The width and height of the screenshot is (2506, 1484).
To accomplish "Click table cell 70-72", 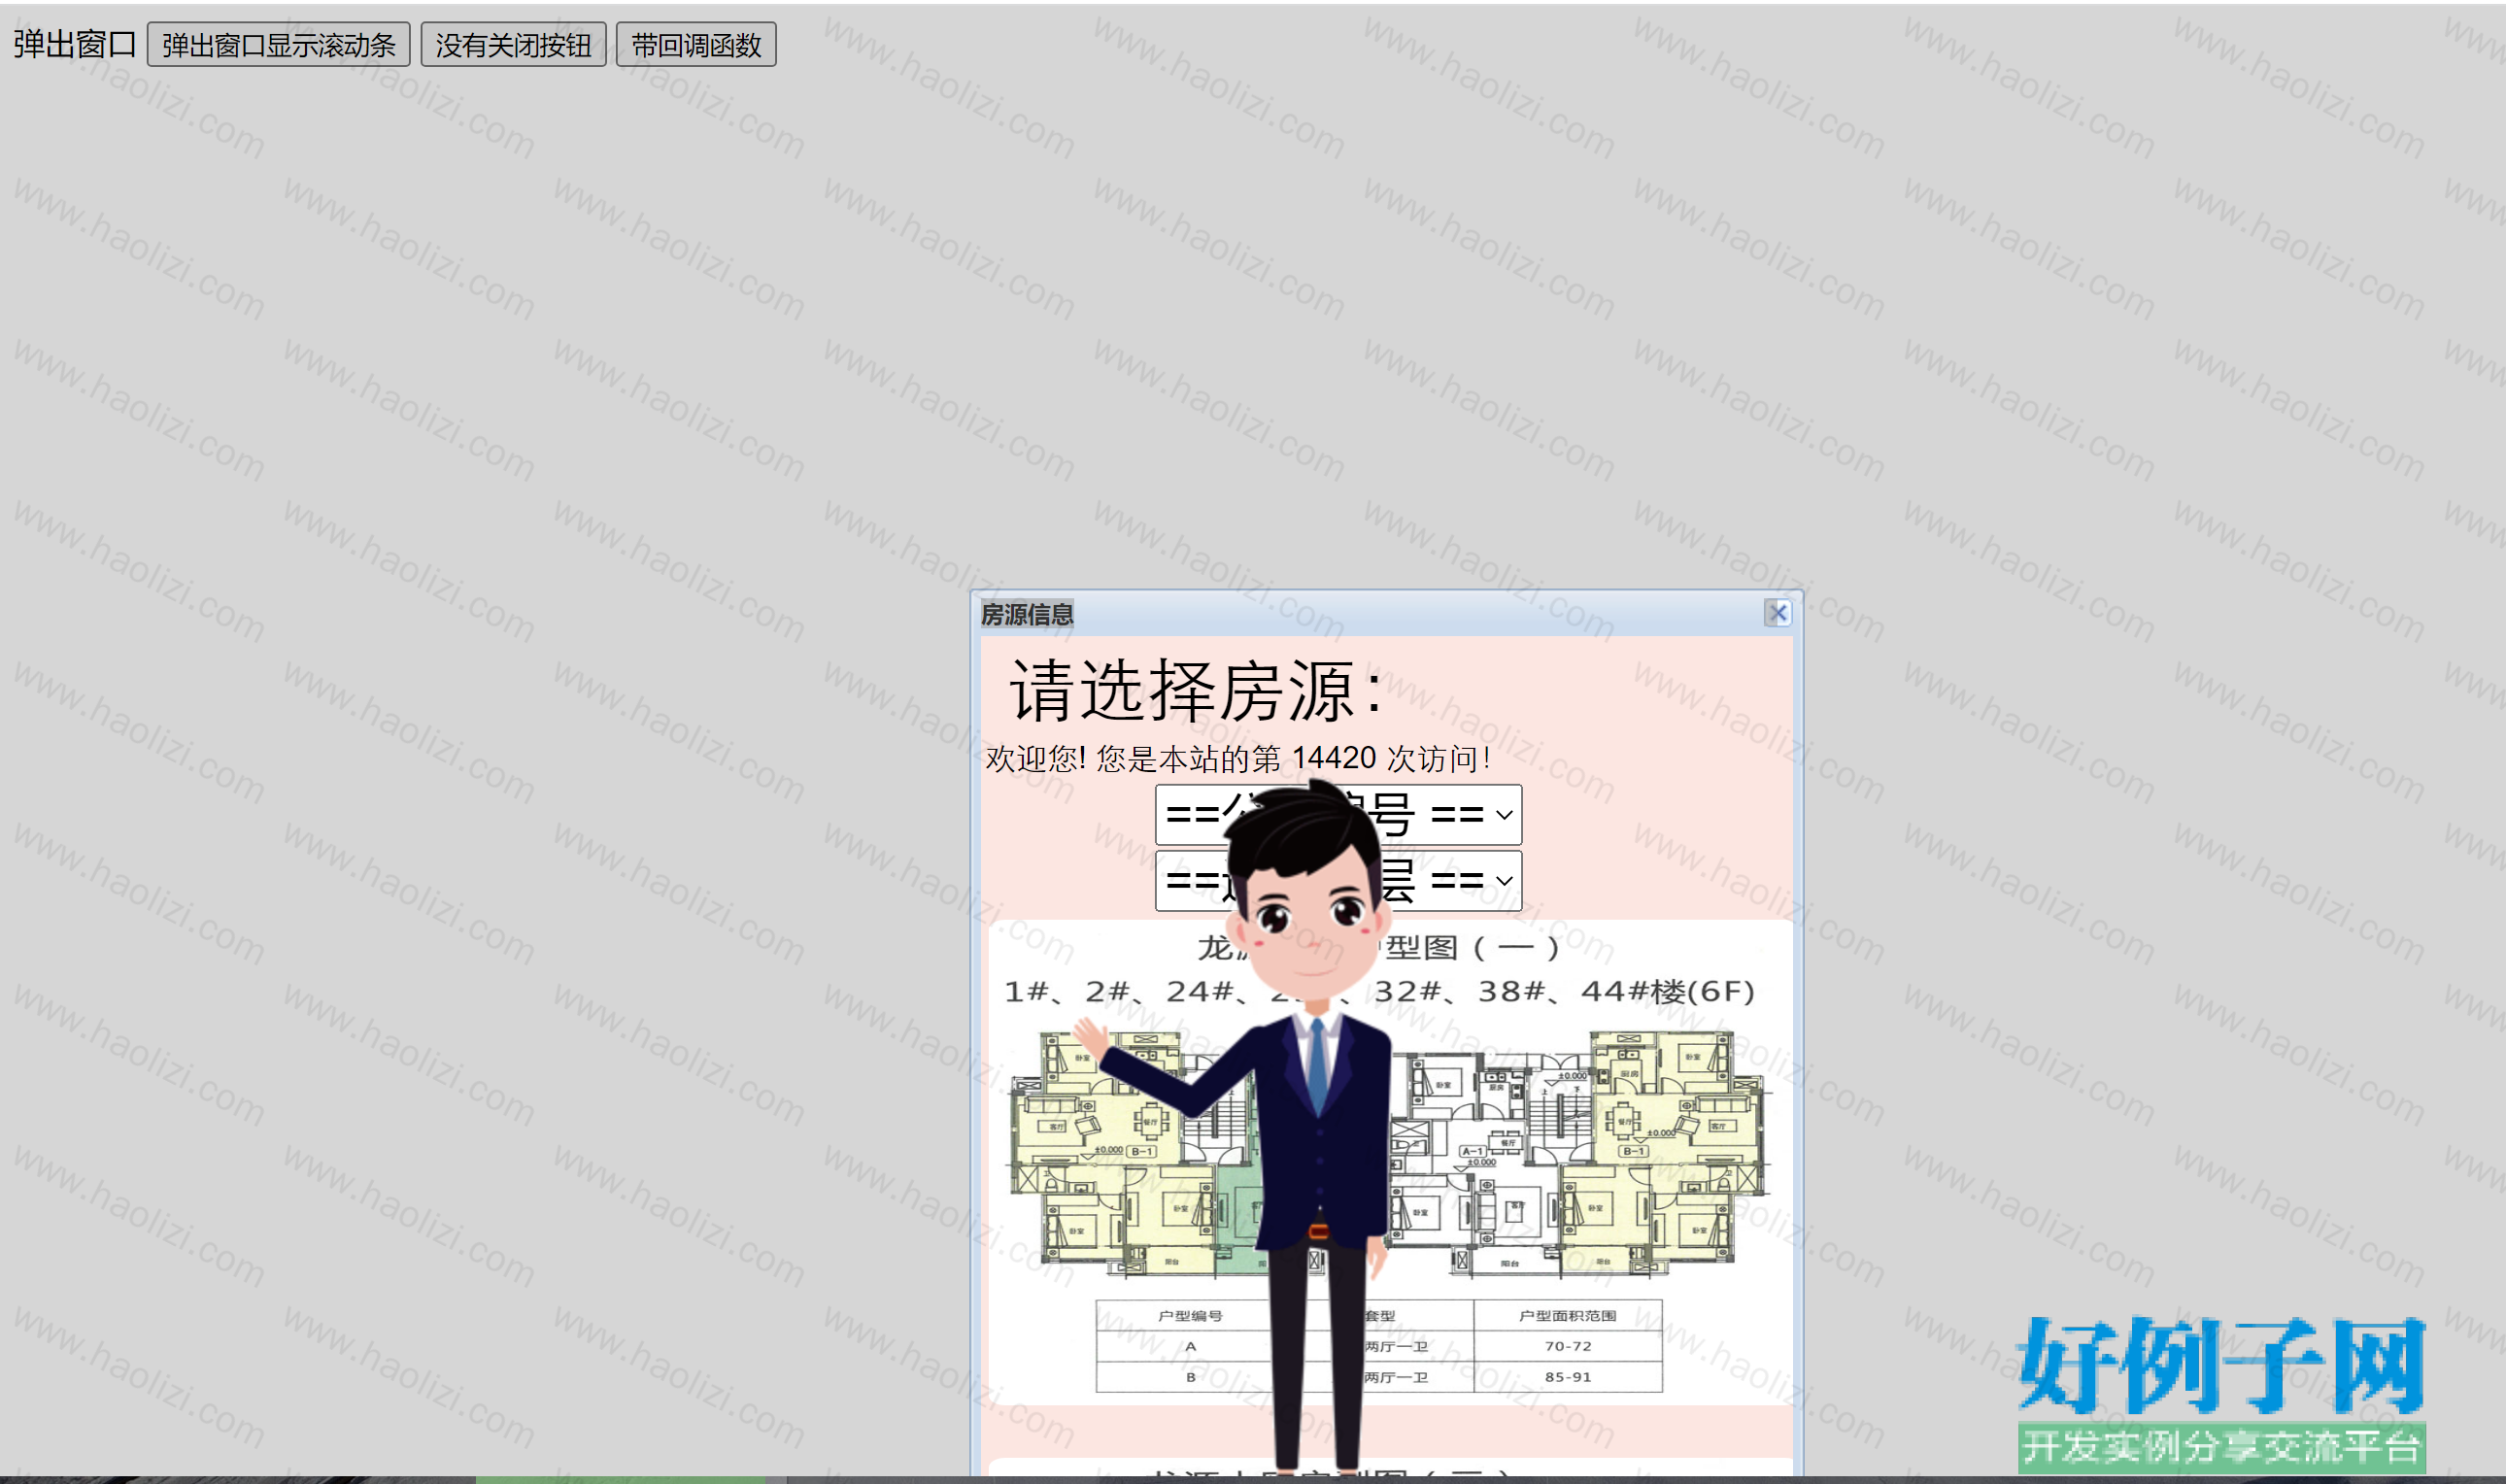I will (1567, 1347).
